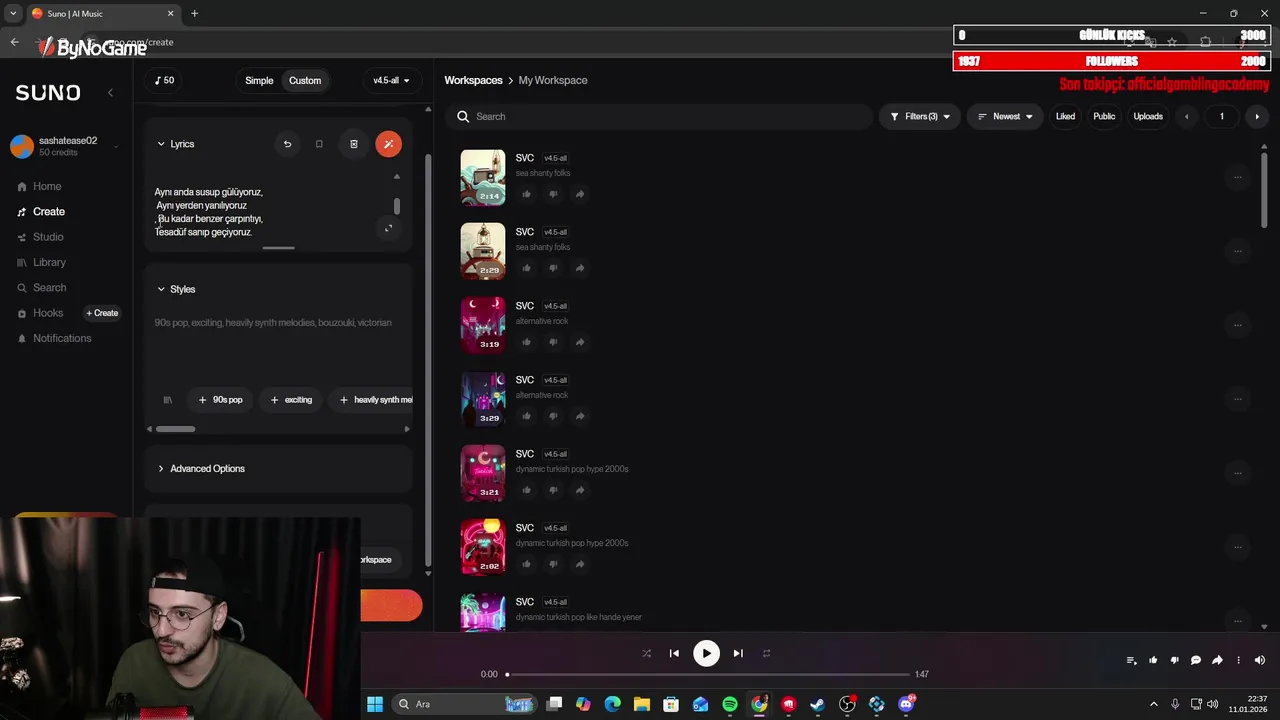The width and height of the screenshot is (1280, 720).
Task: Like the 3:21 dynamic turkish pop song
Action: click(526, 490)
